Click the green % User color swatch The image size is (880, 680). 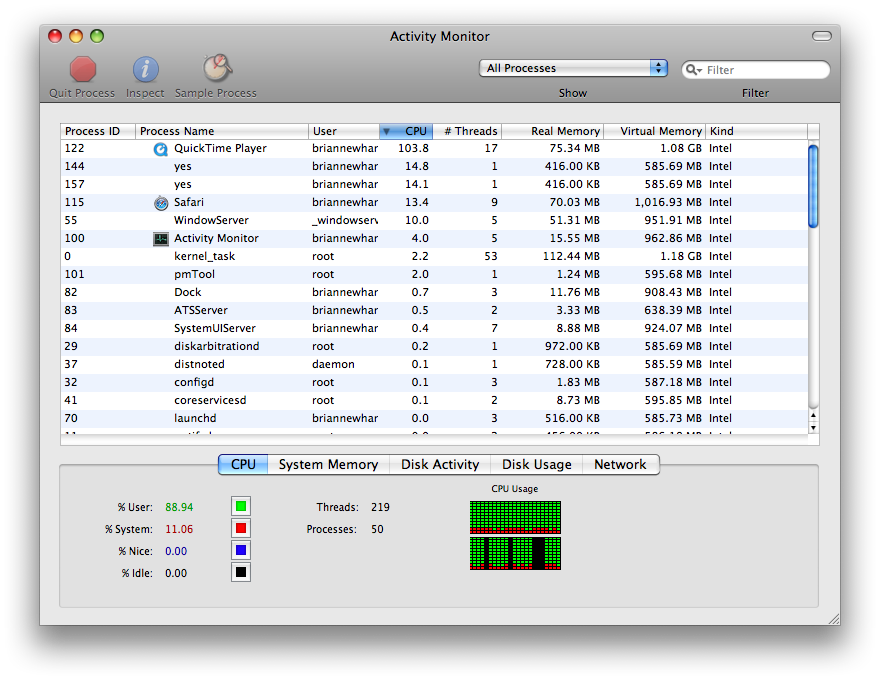(241, 507)
